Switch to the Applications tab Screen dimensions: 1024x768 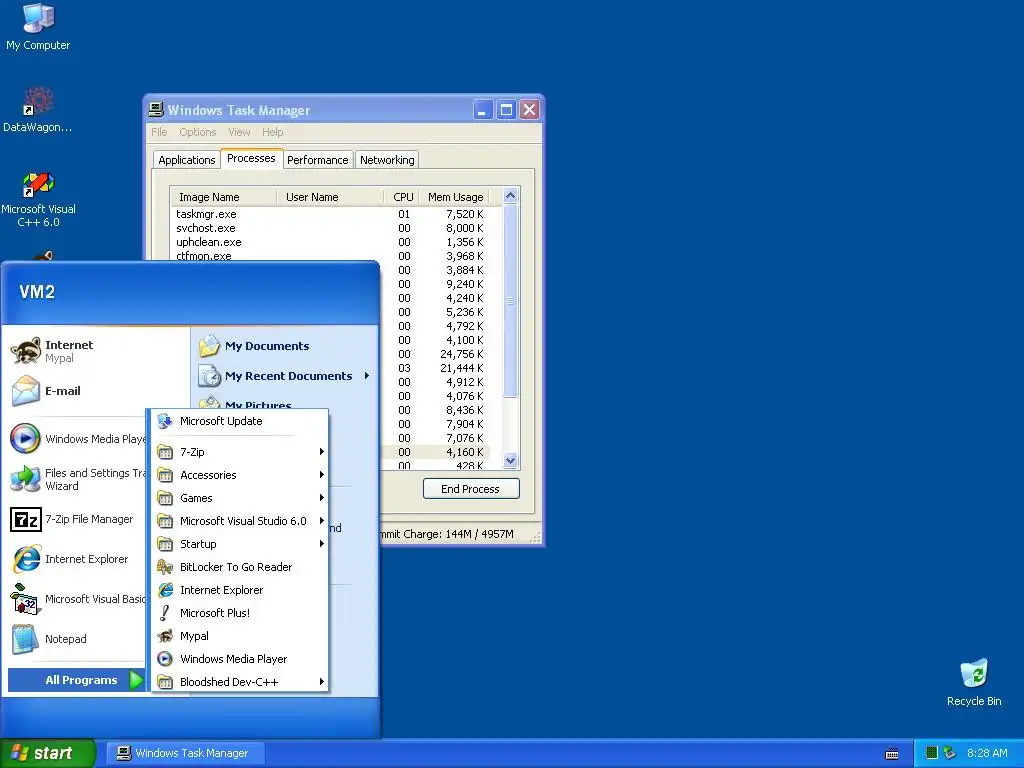tap(186, 160)
